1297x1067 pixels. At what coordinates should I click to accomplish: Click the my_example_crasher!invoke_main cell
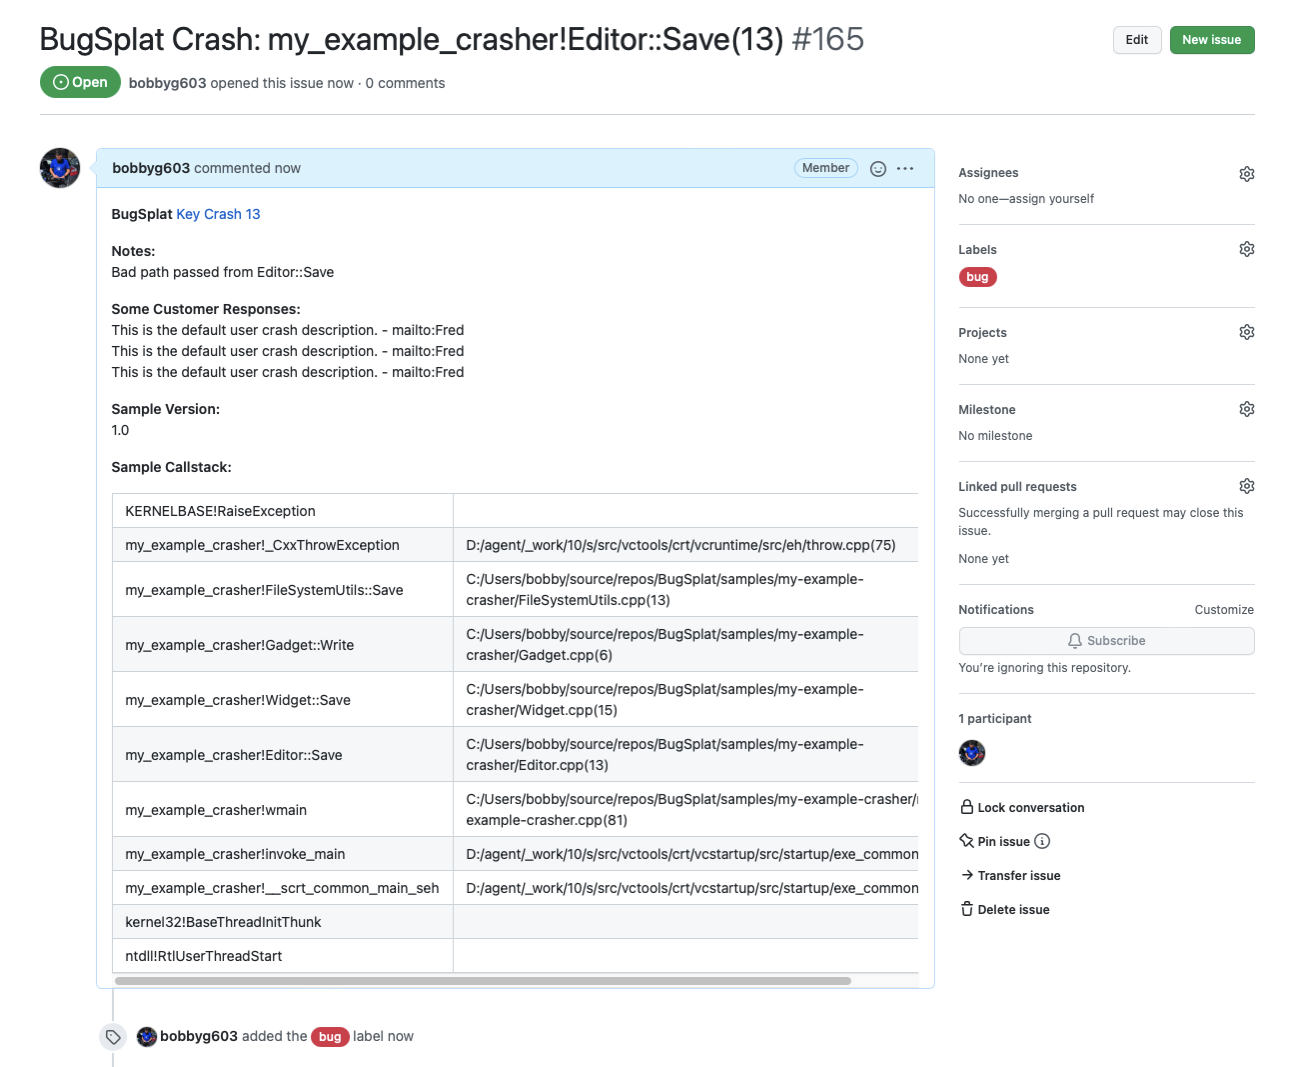(x=283, y=854)
